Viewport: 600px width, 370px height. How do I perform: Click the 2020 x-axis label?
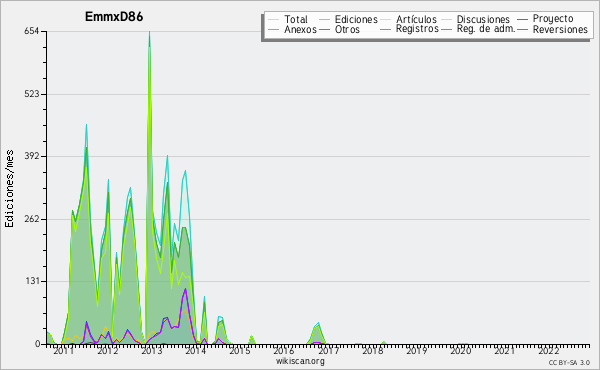coord(460,351)
